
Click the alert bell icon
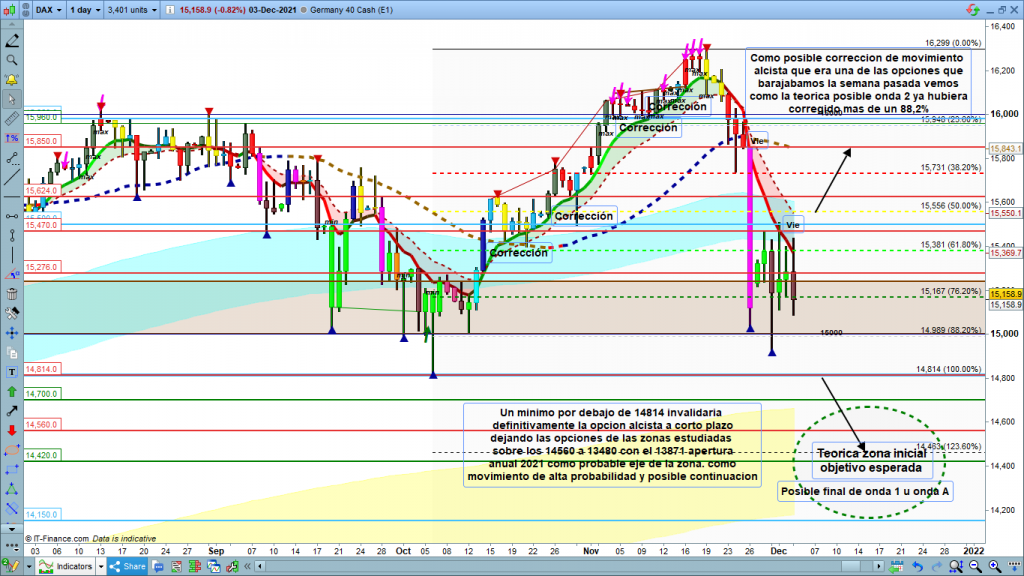[11, 79]
